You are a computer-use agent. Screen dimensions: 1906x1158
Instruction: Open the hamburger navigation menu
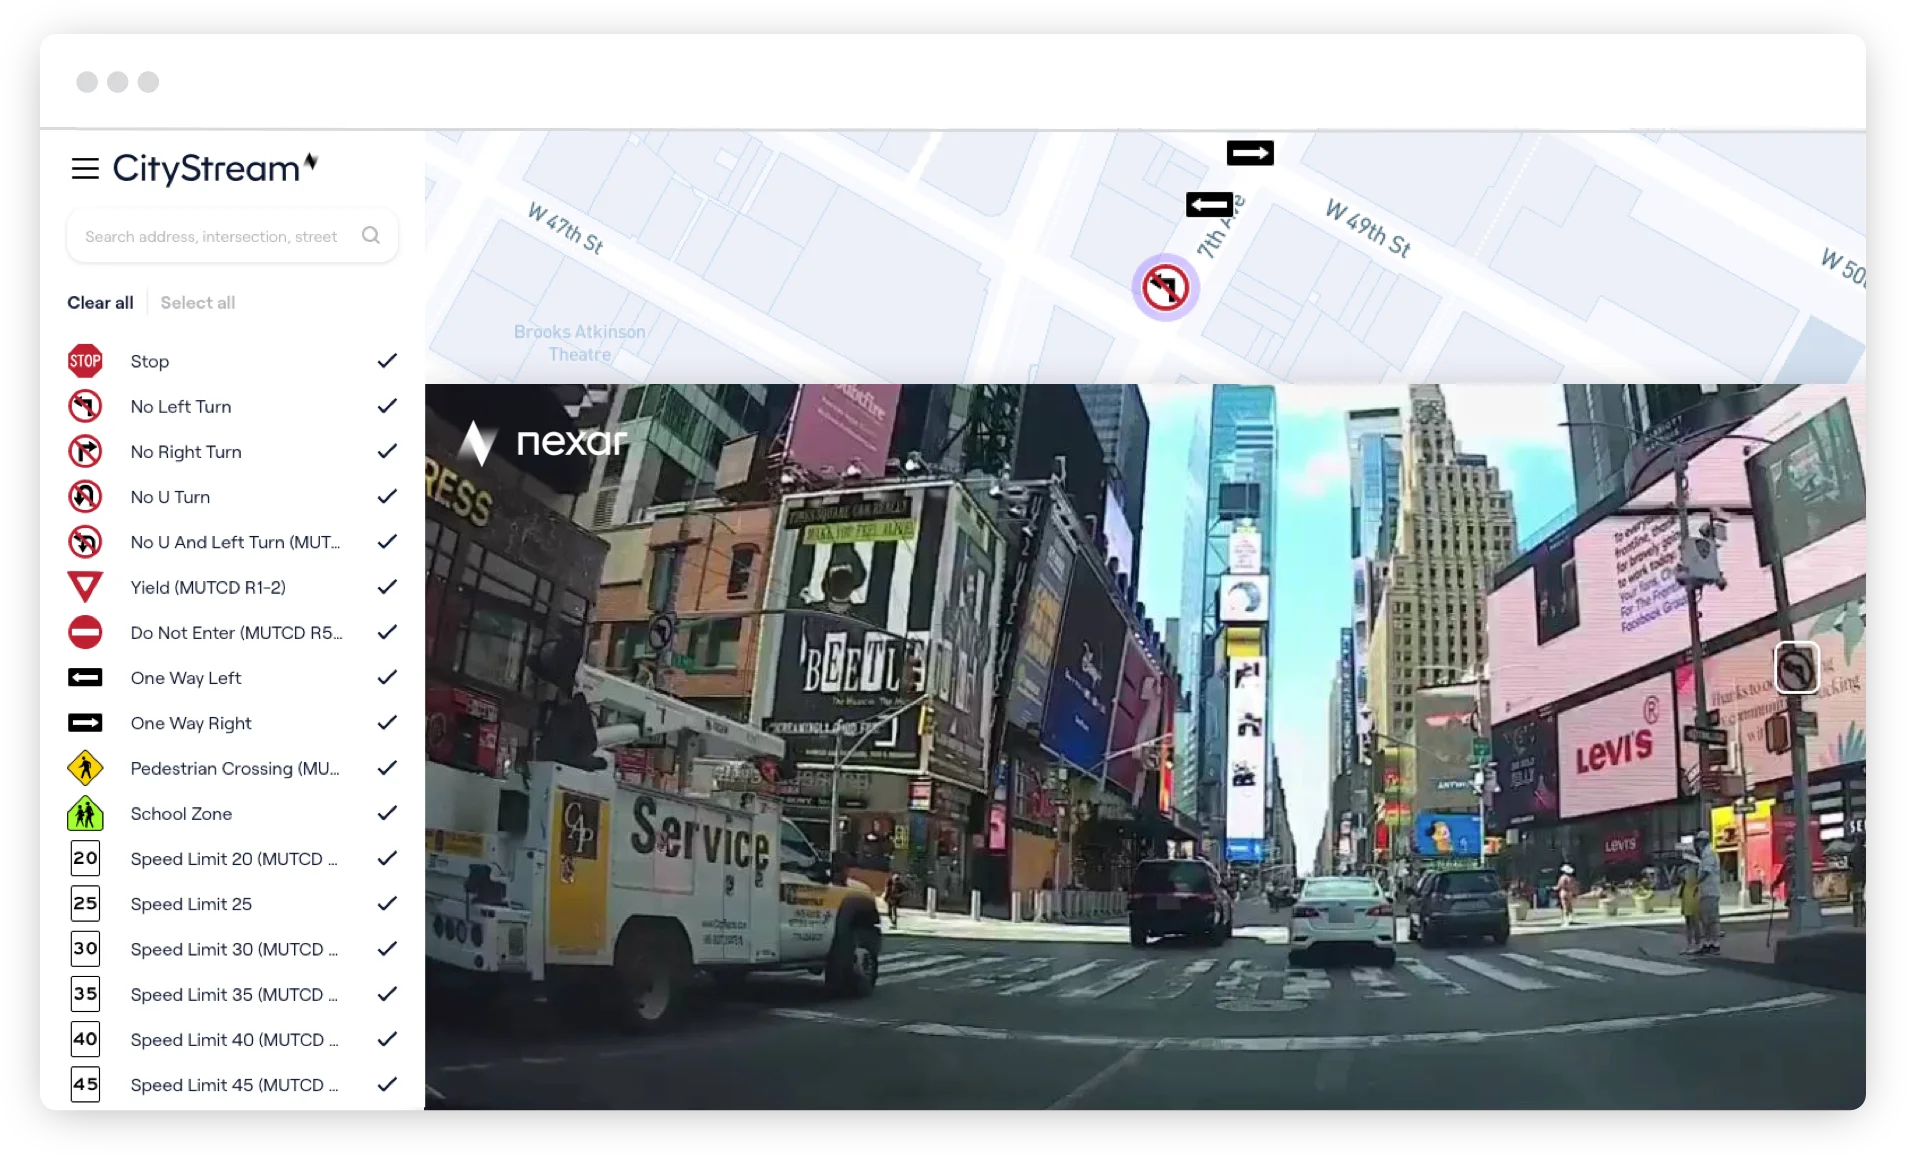[85, 168]
